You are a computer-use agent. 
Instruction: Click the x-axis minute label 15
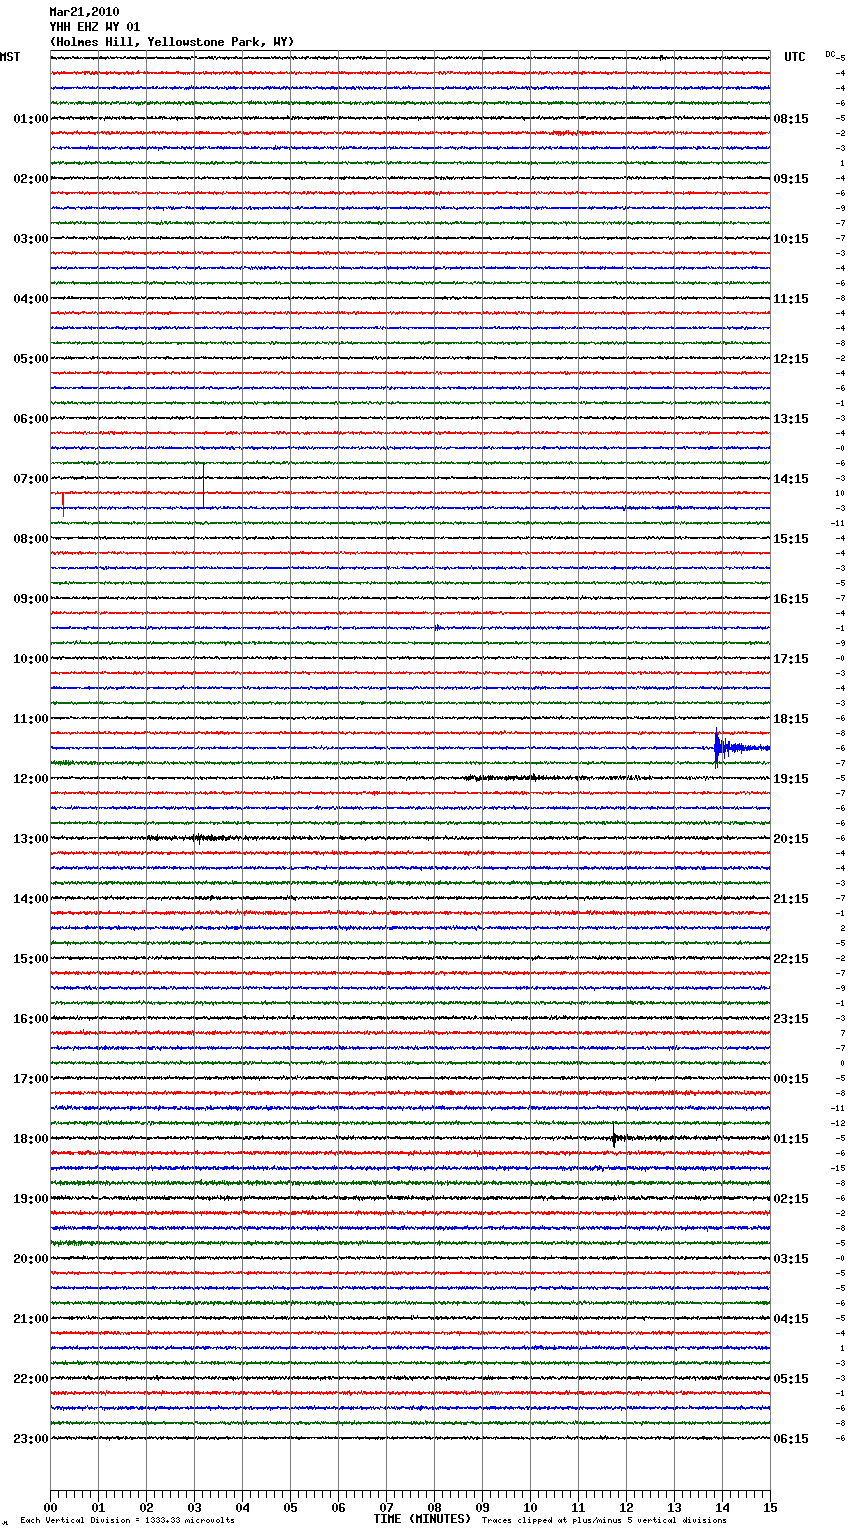click(770, 1507)
